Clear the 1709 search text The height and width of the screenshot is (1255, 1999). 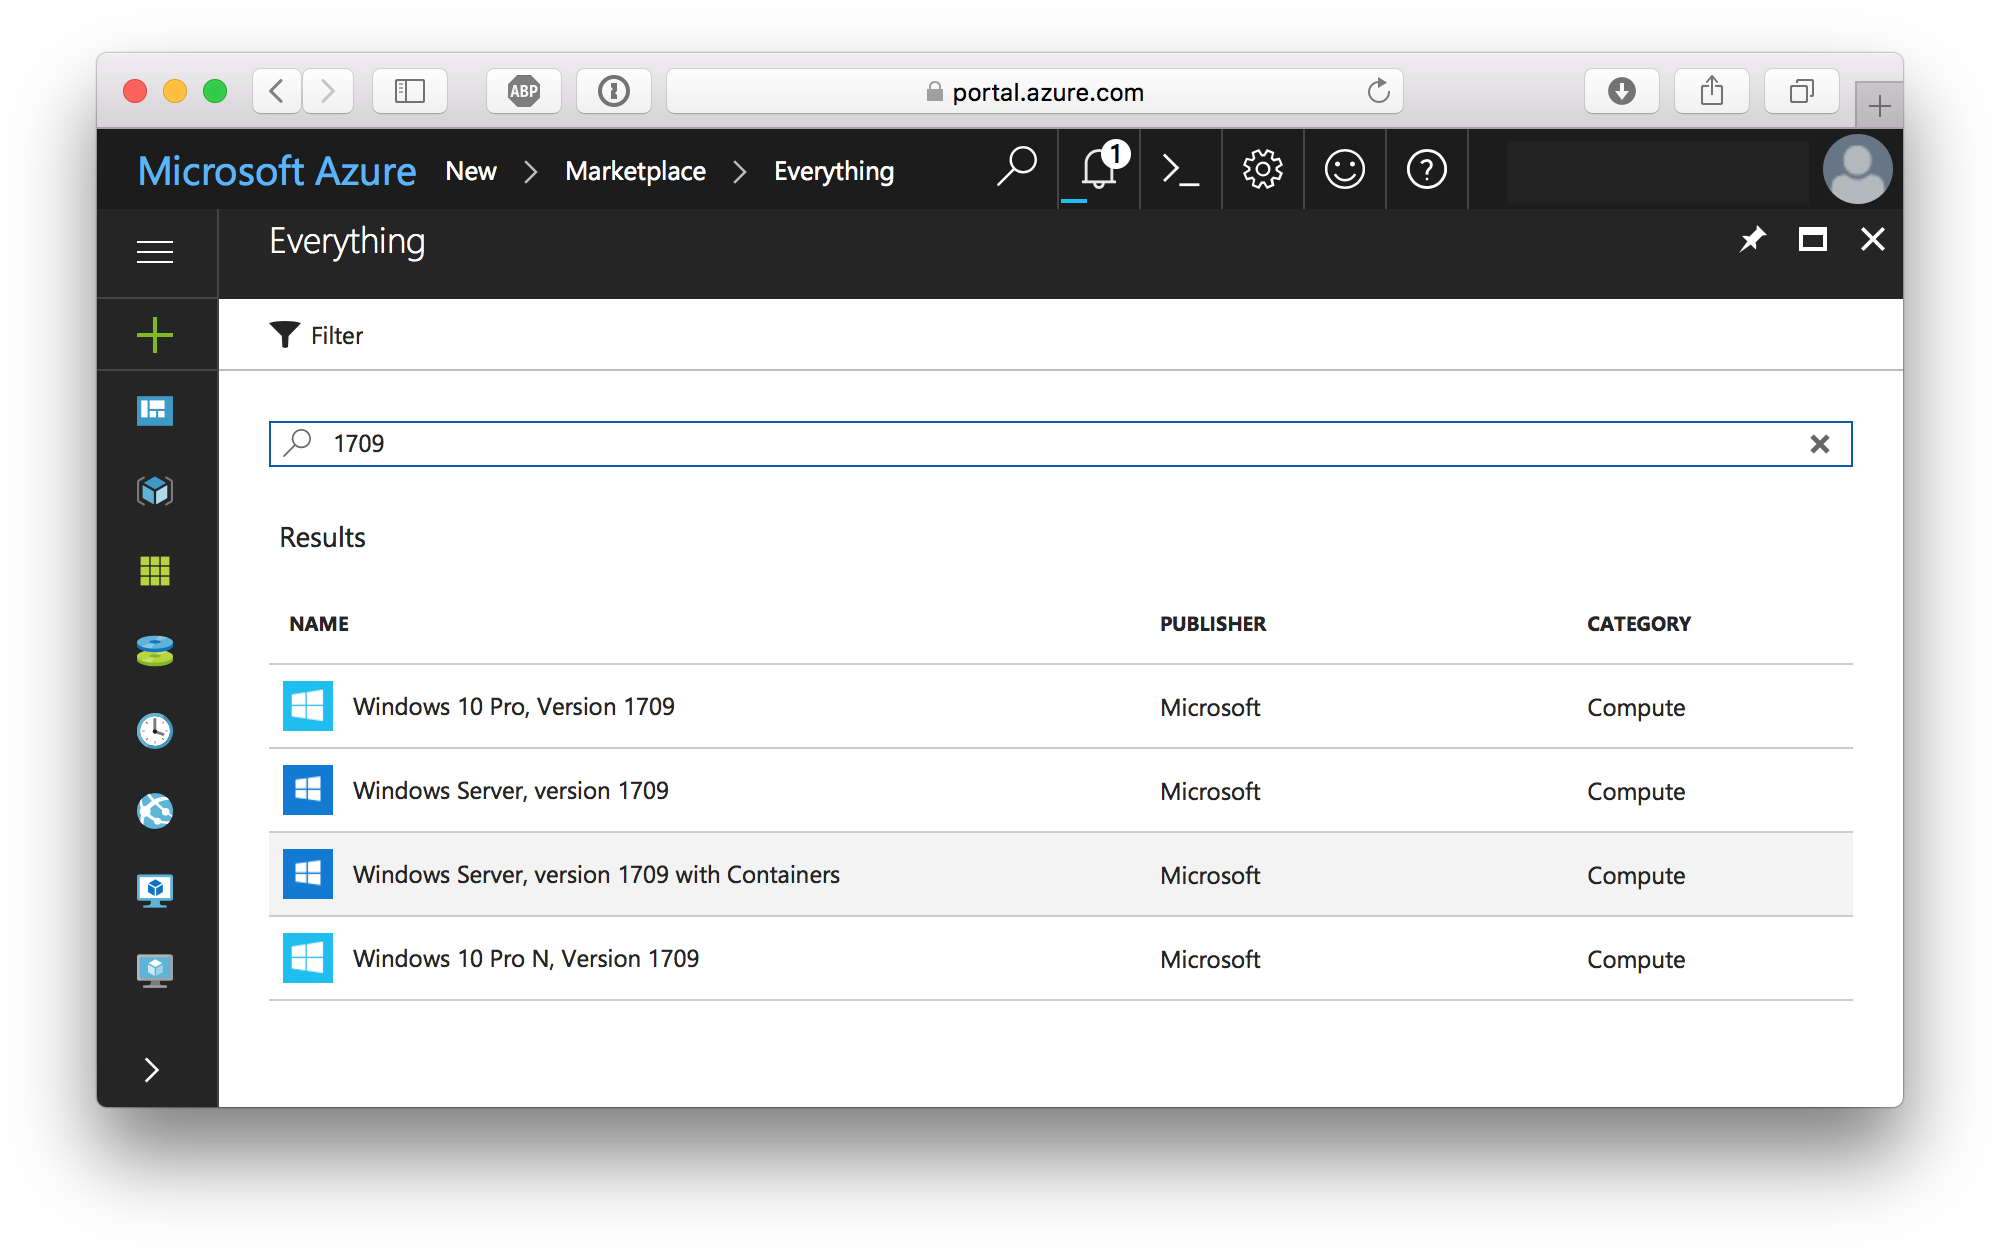[1819, 444]
